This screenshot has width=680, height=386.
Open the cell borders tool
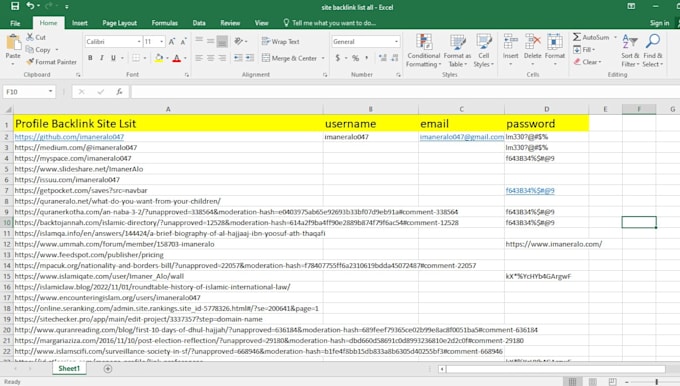point(136,58)
